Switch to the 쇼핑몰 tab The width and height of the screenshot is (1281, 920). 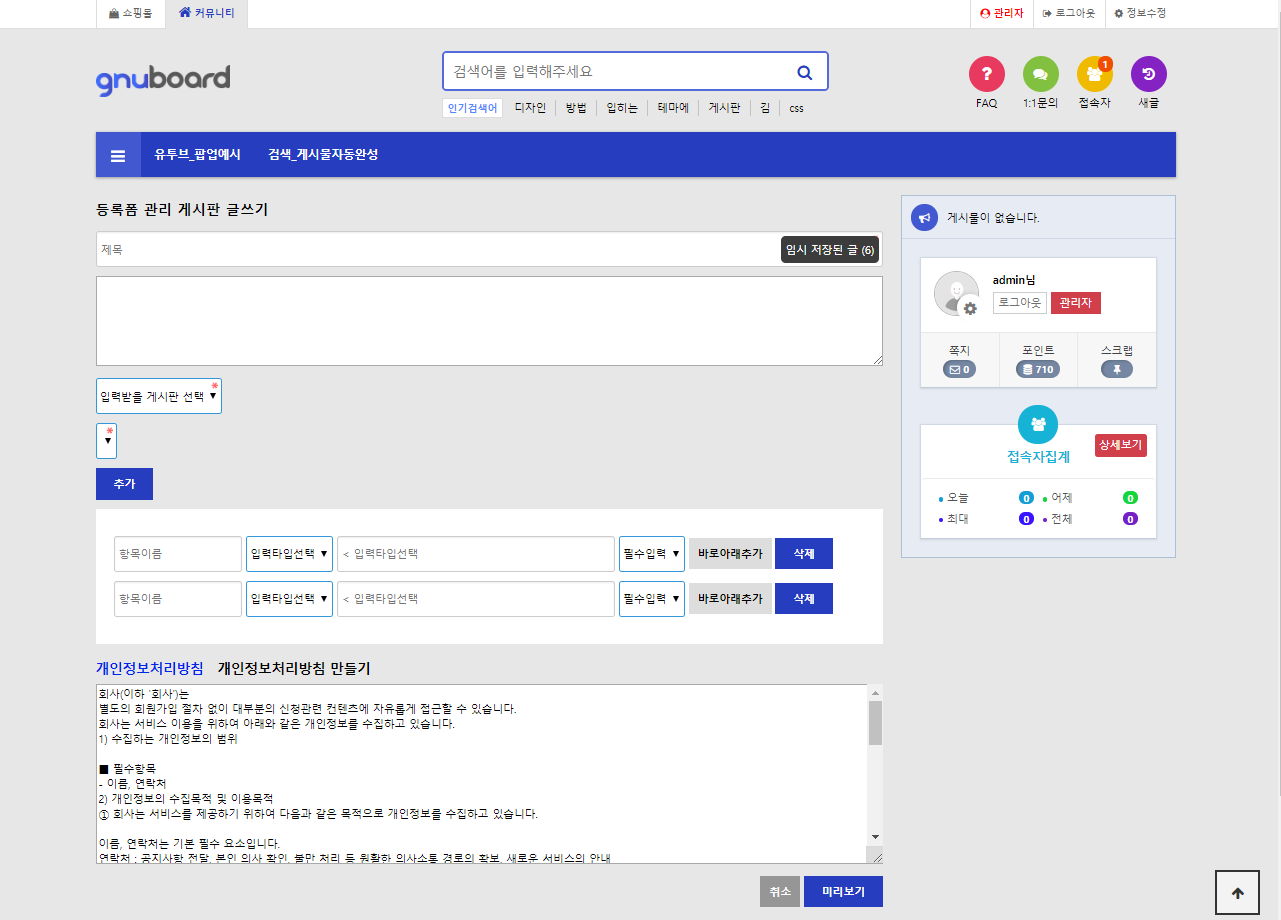coord(131,13)
